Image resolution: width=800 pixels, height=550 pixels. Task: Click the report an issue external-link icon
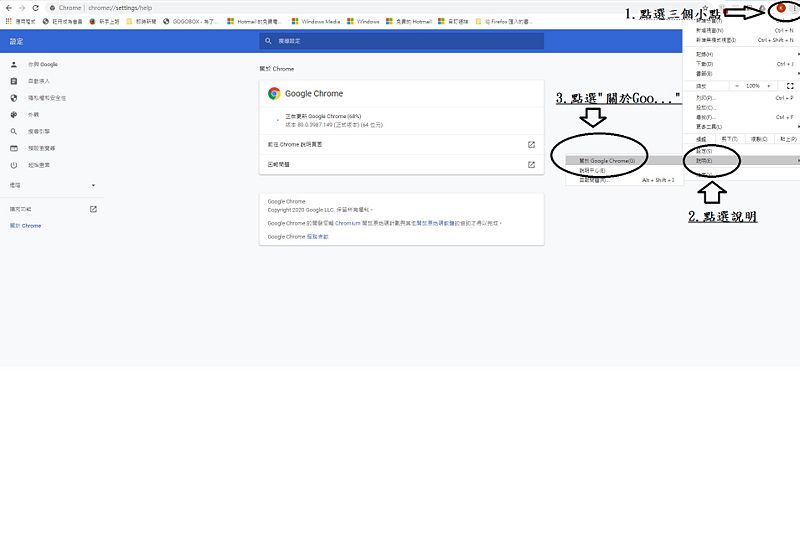click(531, 165)
